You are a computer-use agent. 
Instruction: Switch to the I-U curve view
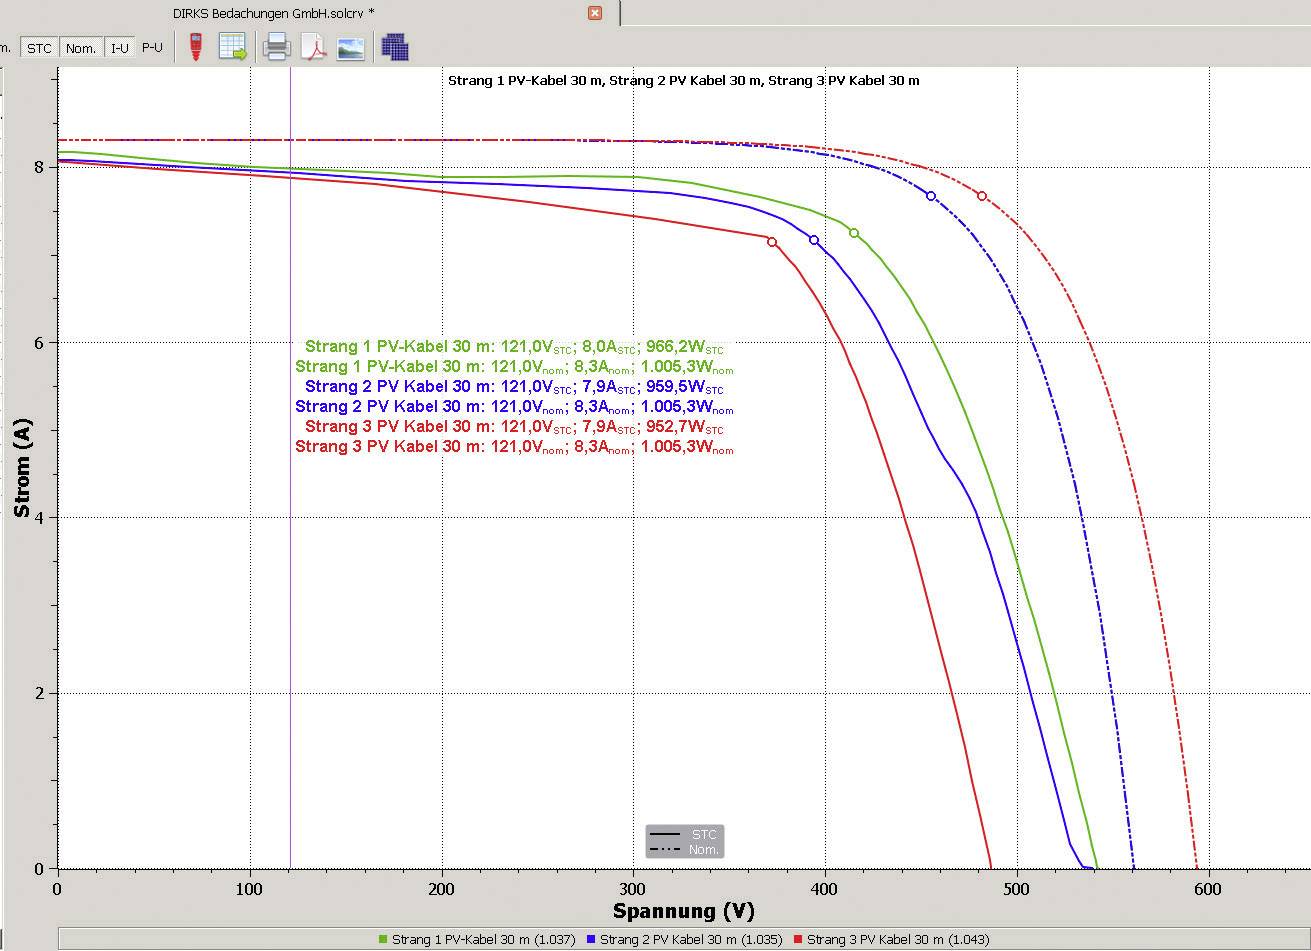119,47
